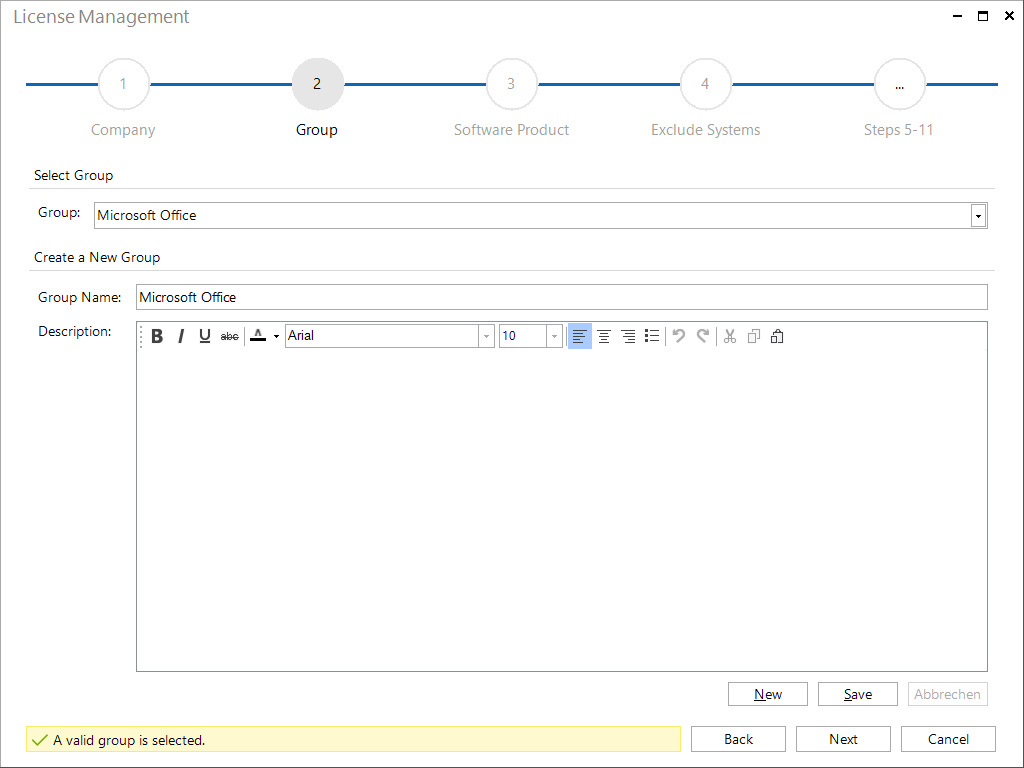Apply font color with the A icon
This screenshot has width=1024, height=768.
pos(259,336)
